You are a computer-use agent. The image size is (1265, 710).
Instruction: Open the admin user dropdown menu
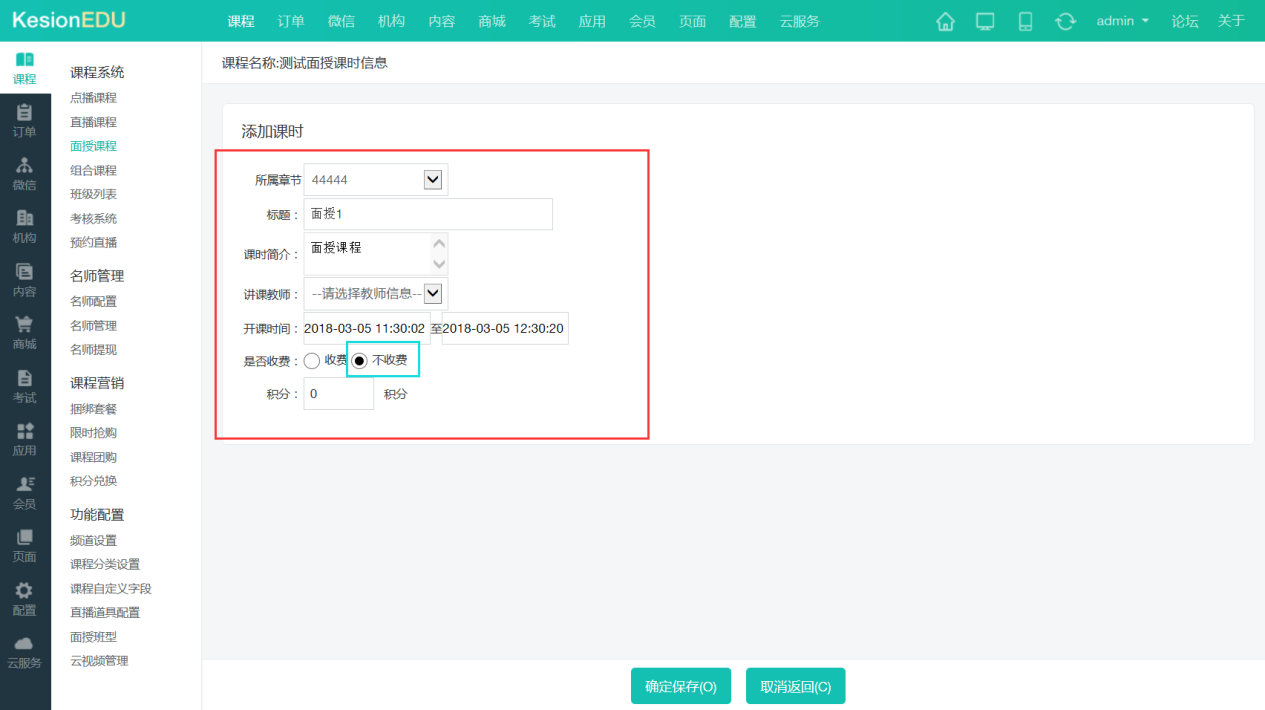point(1122,21)
